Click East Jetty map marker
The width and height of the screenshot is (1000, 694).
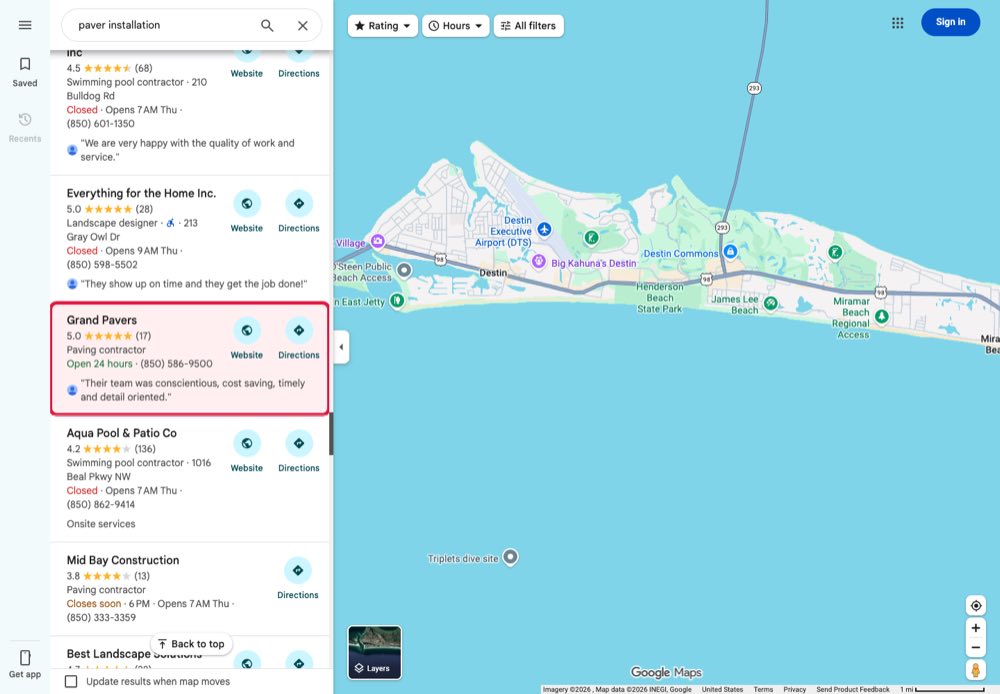(397, 299)
